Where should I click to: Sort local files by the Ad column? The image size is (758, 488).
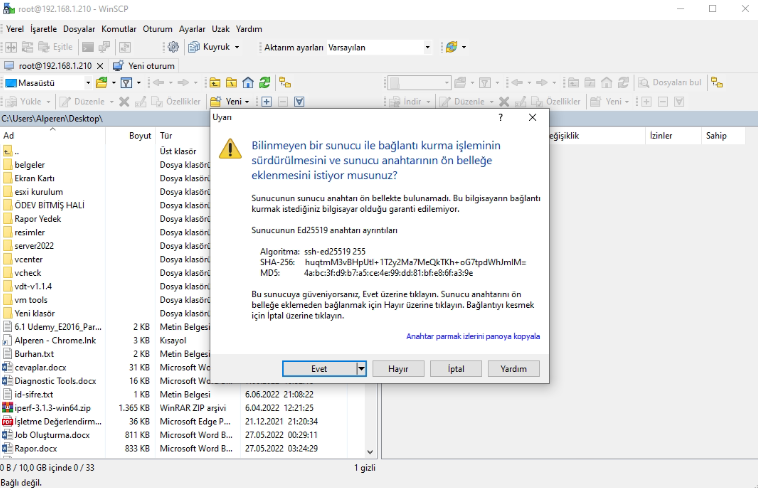tap(52, 136)
